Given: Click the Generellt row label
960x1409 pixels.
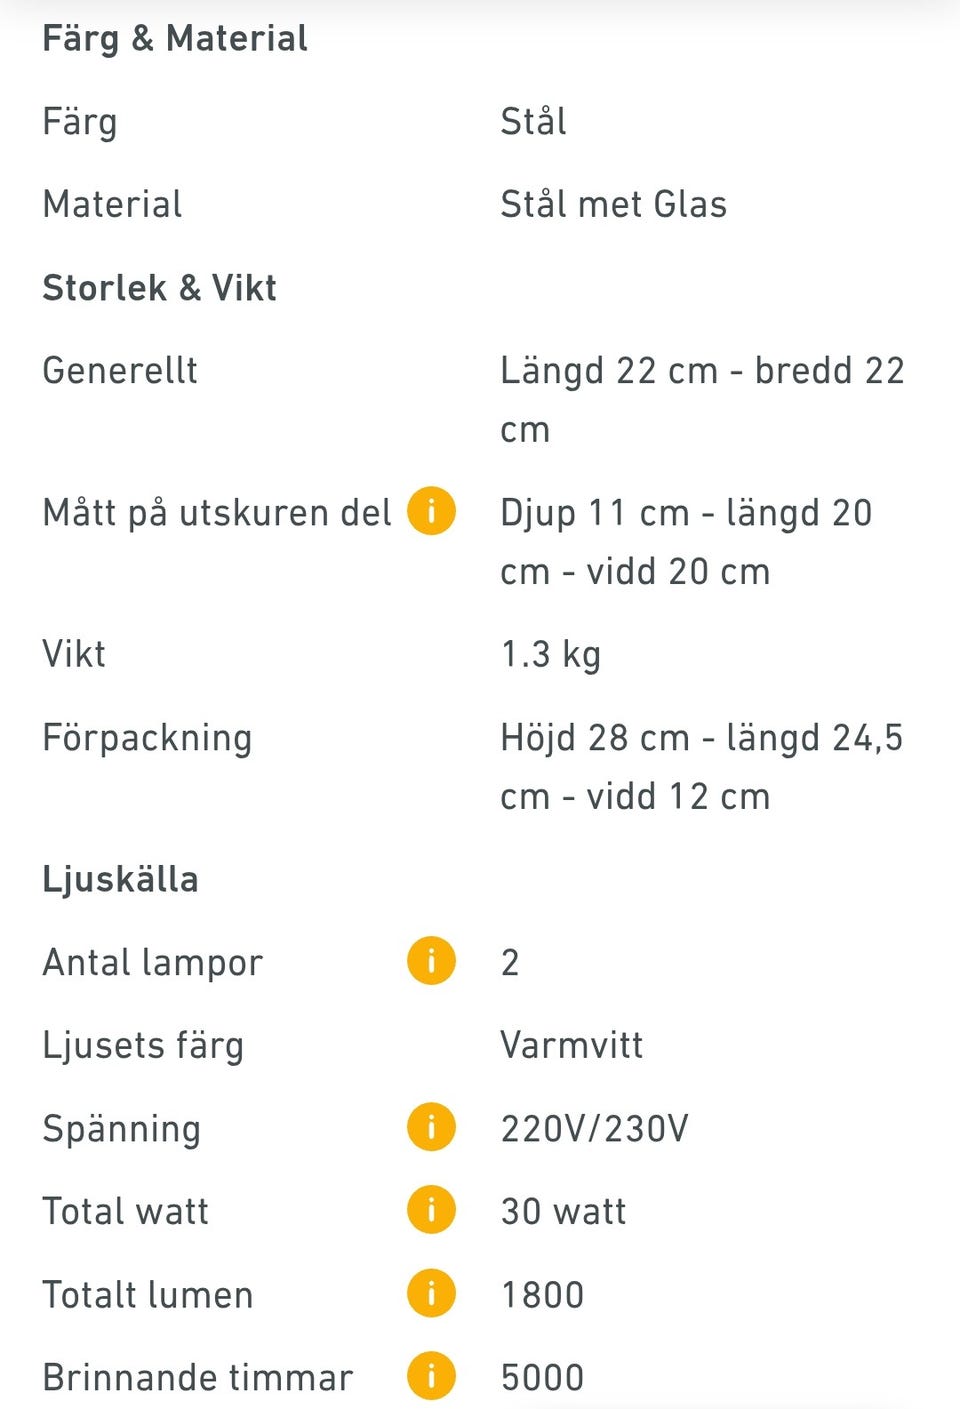Looking at the screenshot, I should coord(120,370).
